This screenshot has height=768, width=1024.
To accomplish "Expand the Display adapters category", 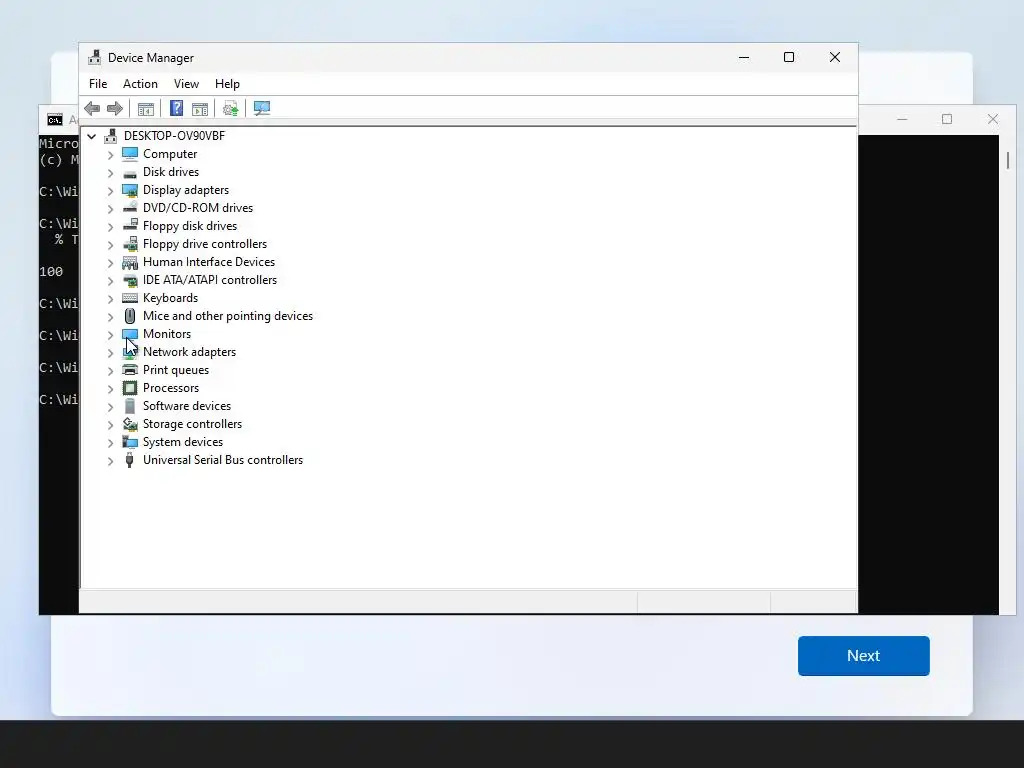I will point(110,191).
